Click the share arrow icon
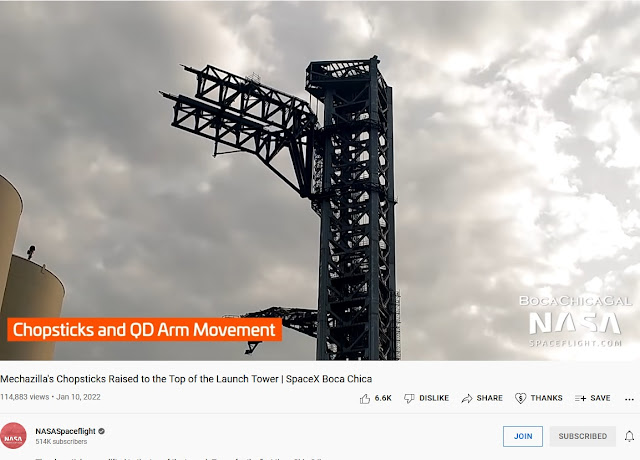Image resolution: width=640 pixels, height=460 pixels. click(467, 398)
